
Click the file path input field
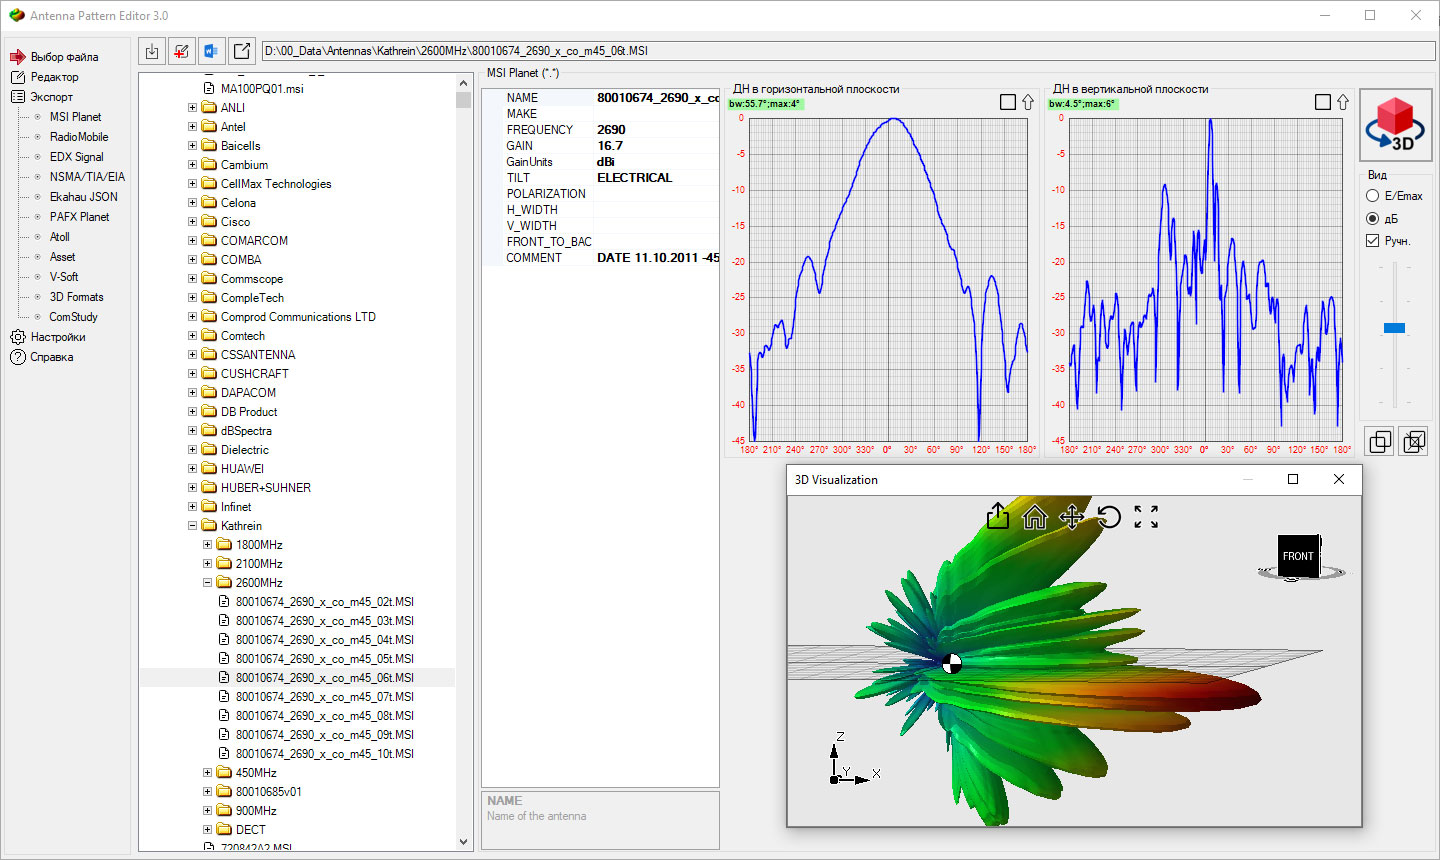point(846,51)
